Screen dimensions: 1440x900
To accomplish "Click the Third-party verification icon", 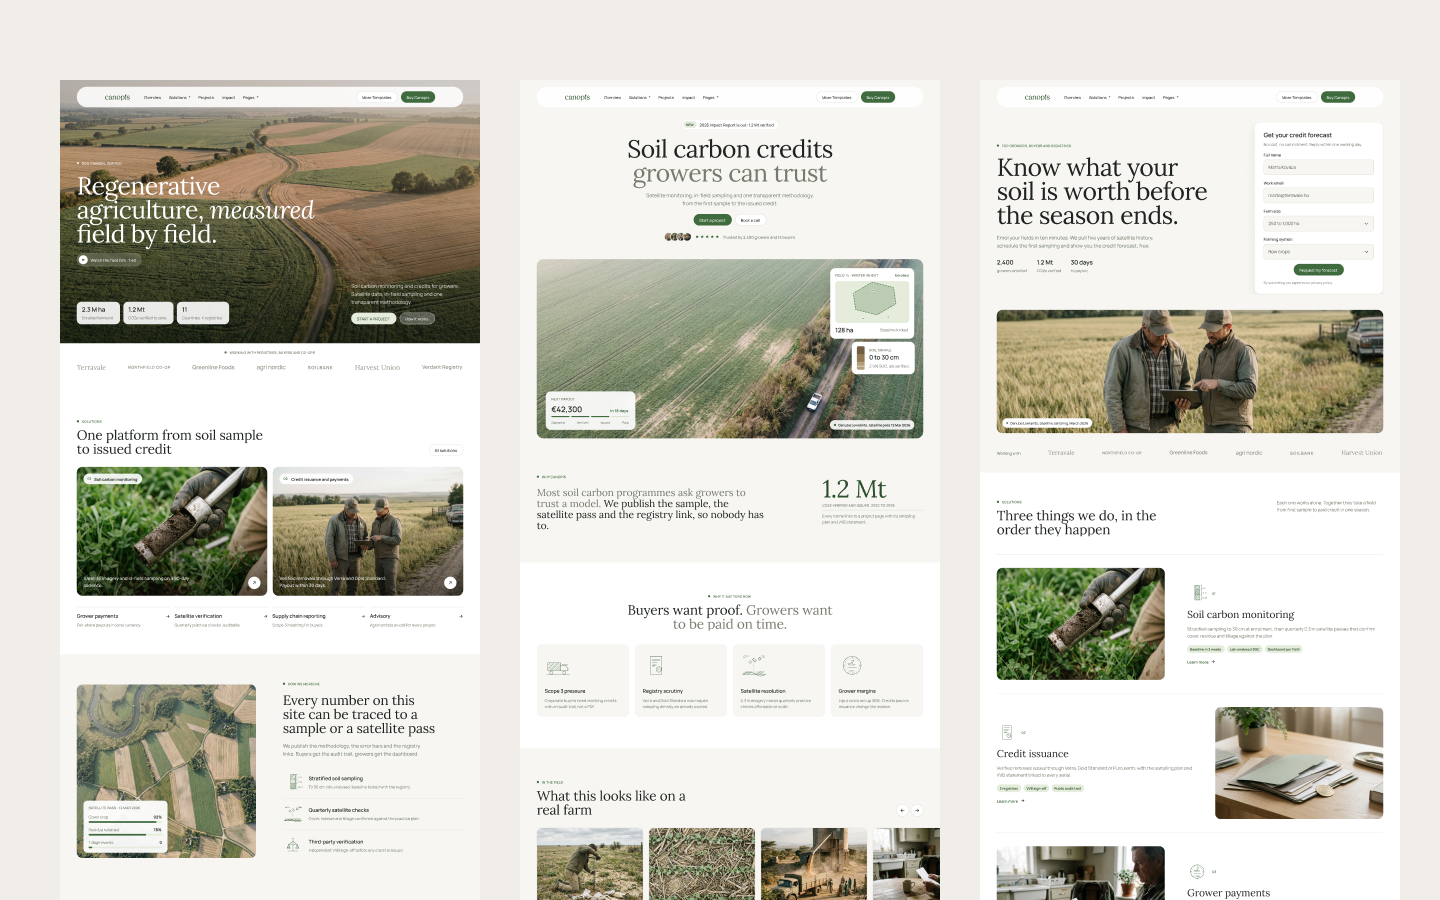I will pos(293,845).
